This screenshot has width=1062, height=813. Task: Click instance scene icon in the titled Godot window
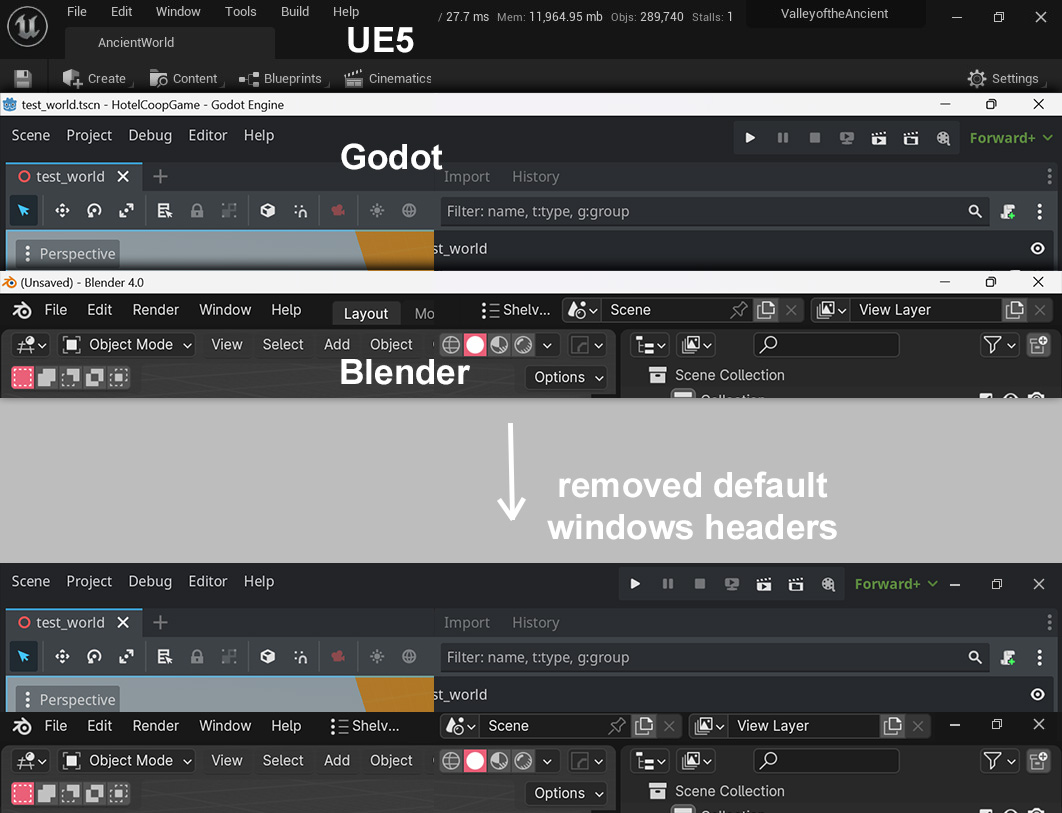tap(1008, 211)
